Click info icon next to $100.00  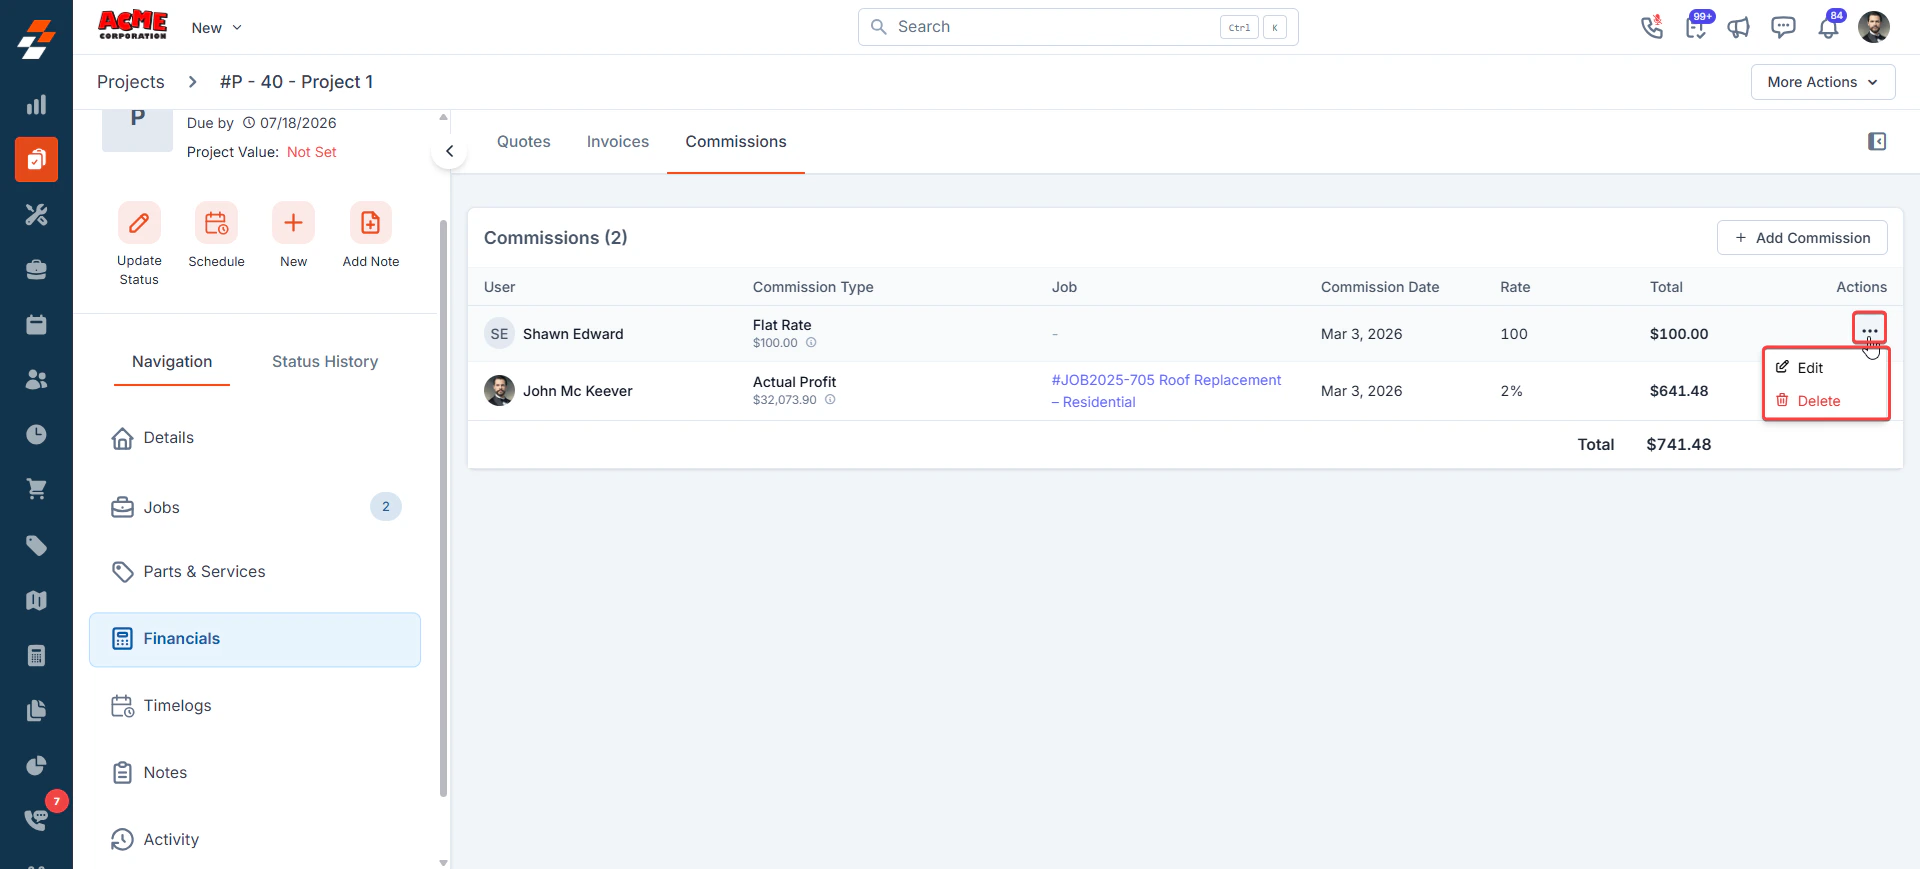click(811, 343)
